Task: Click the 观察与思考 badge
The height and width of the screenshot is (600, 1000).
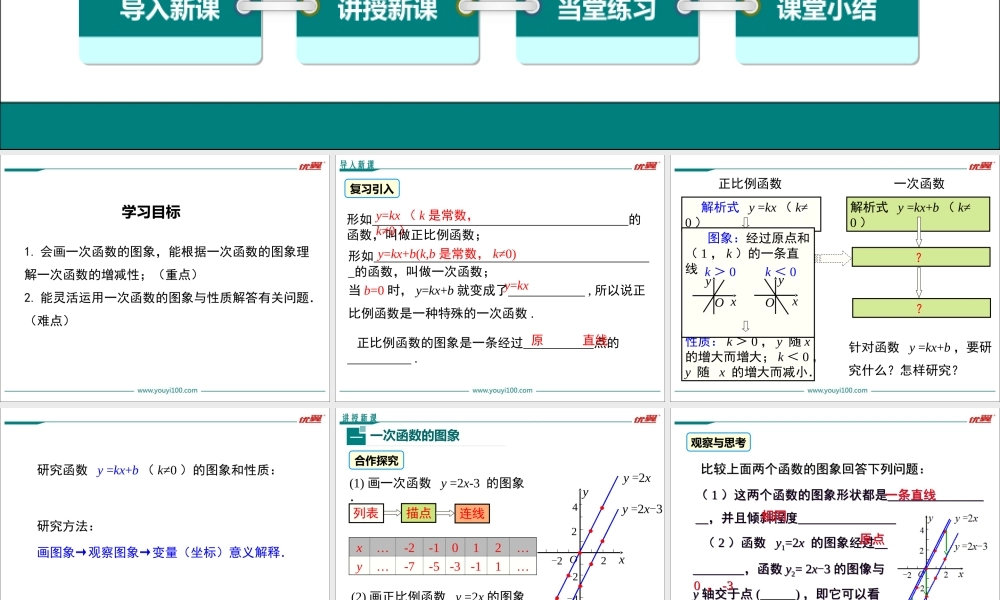Action: coord(718,442)
